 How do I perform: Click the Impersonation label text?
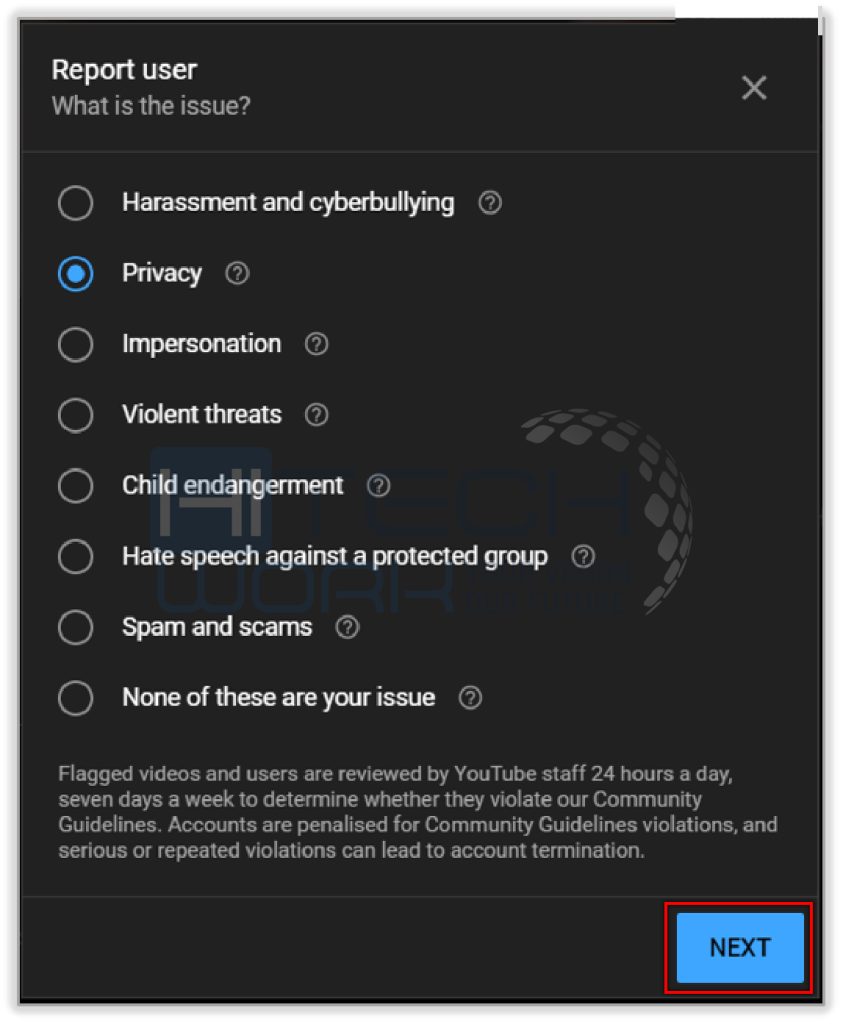[x=201, y=344]
